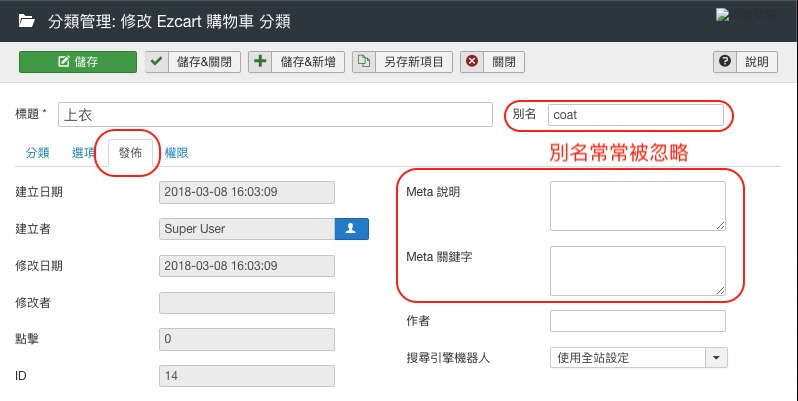Click the 作者 author input field
798x401 pixels.
pos(637,320)
